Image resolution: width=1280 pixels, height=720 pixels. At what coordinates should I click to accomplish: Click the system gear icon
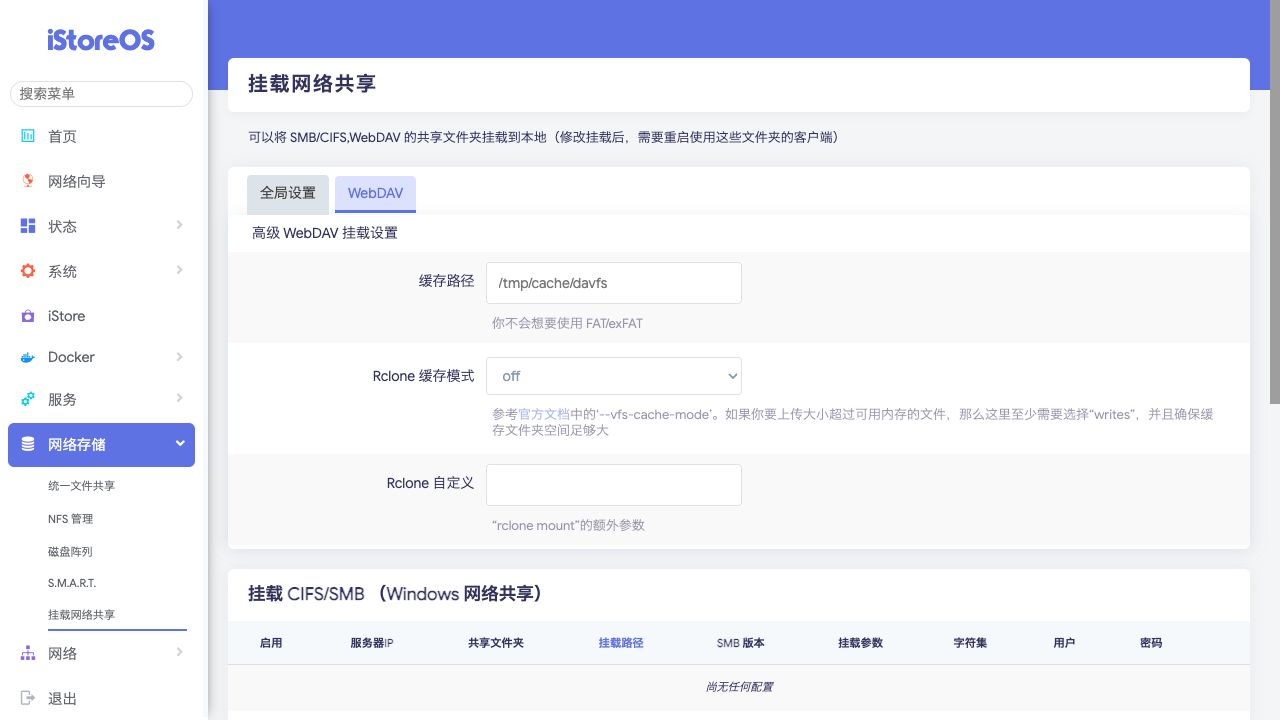[28, 271]
